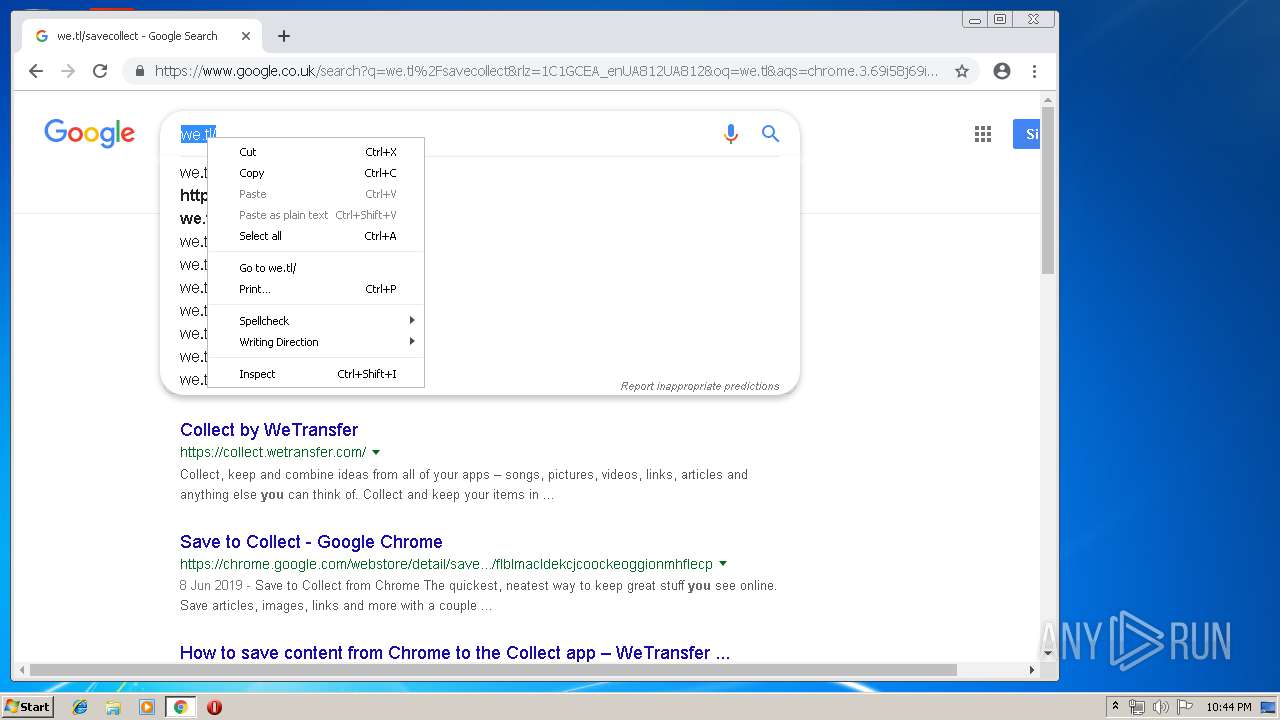Bookmark this page with the star

pos(962,71)
